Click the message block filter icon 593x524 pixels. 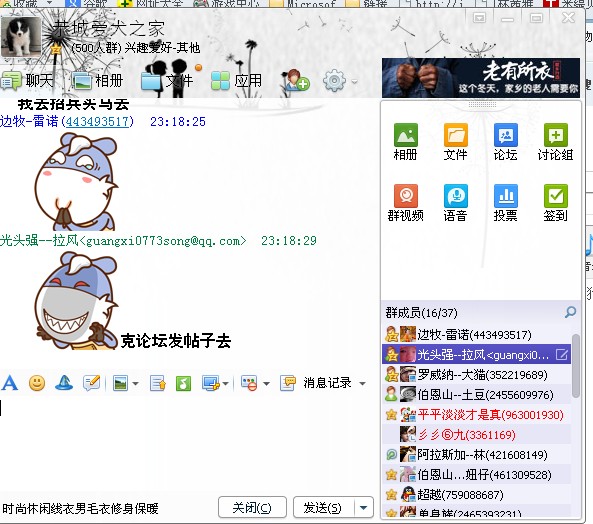tap(249, 383)
